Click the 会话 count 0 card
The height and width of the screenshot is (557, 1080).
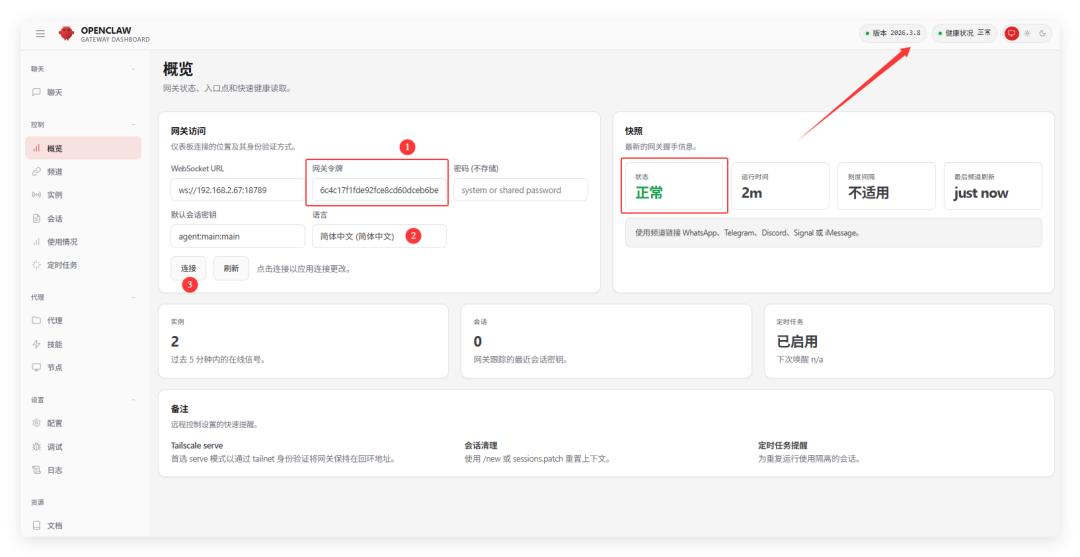[x=606, y=341]
